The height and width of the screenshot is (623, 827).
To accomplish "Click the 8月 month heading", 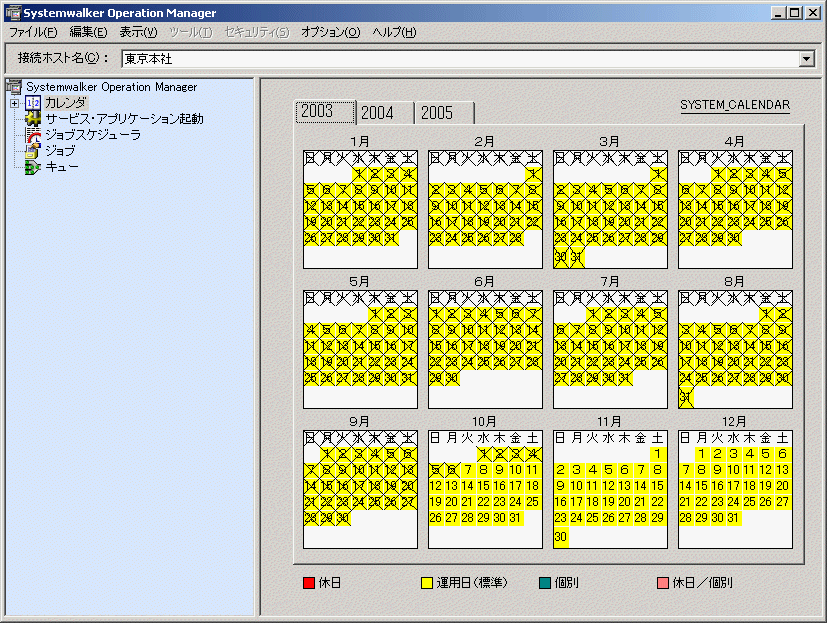I will [734, 282].
